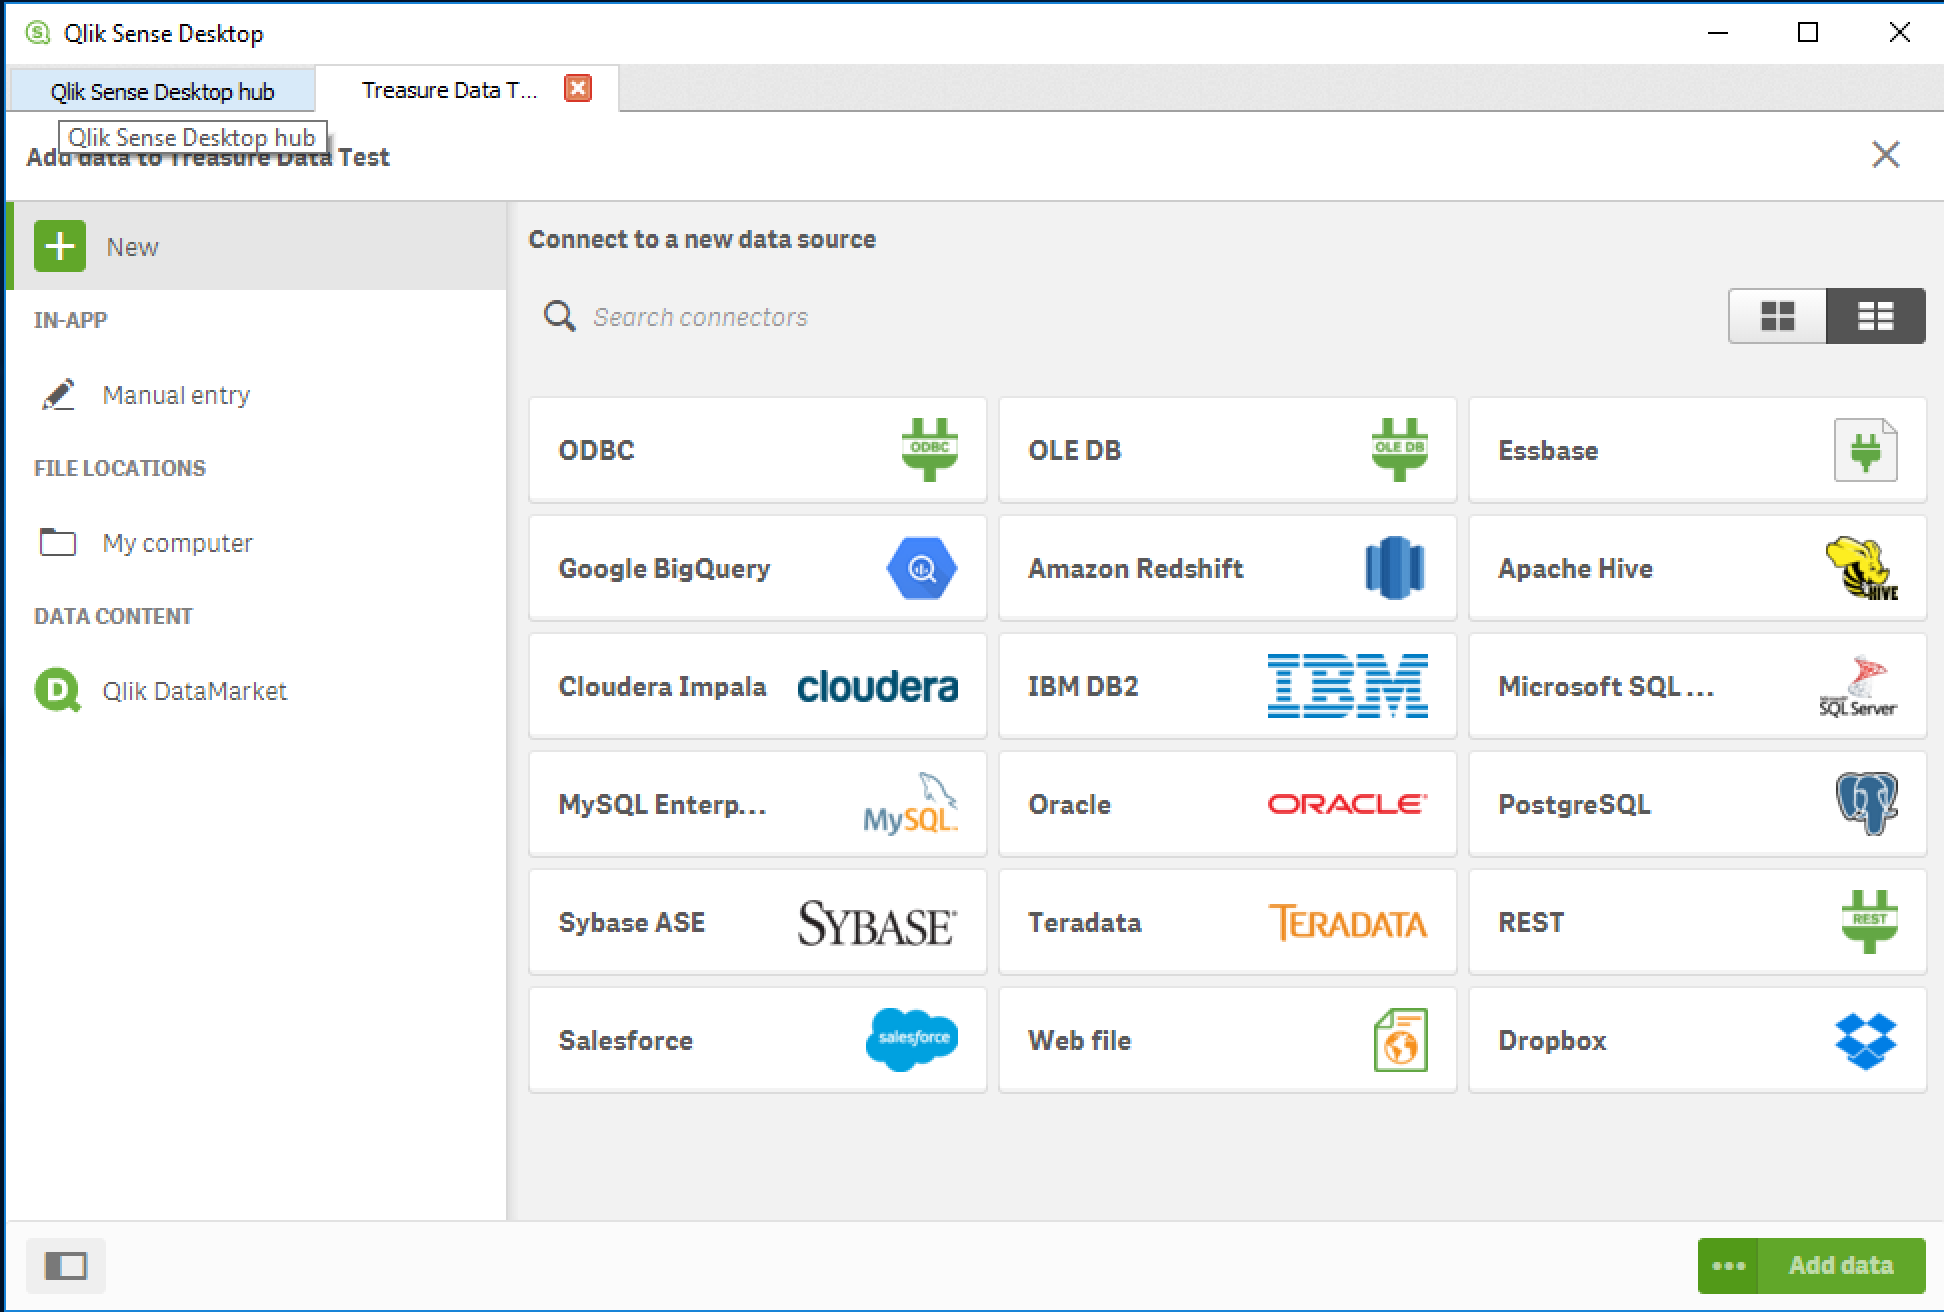Image resolution: width=1944 pixels, height=1312 pixels.
Task: Select the ODBC connector
Action: (x=758, y=450)
